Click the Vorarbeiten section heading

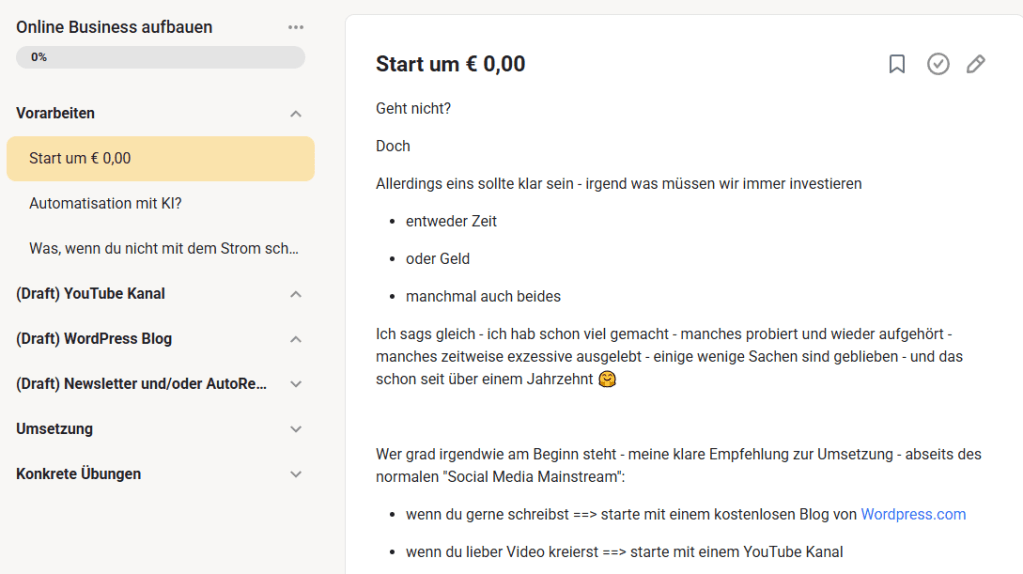[x=56, y=113]
